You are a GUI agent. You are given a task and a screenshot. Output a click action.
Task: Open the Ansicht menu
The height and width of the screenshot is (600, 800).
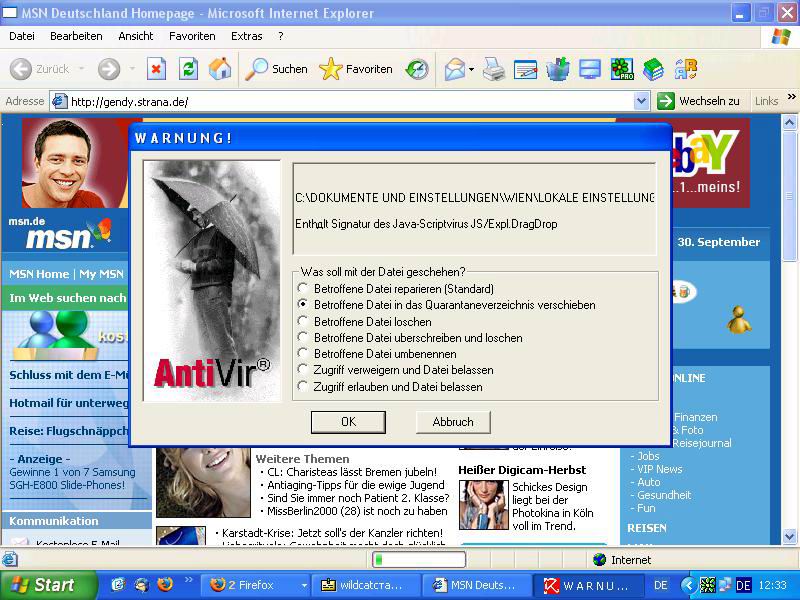pyautogui.click(x=136, y=36)
